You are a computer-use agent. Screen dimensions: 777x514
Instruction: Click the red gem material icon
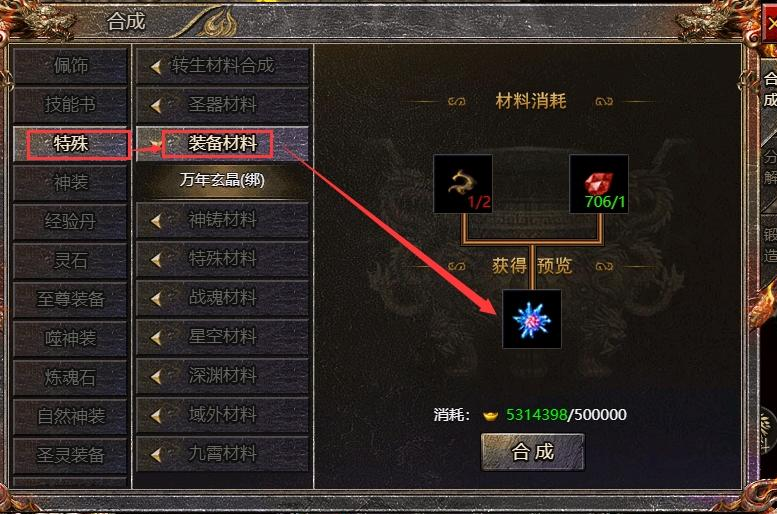(x=599, y=184)
